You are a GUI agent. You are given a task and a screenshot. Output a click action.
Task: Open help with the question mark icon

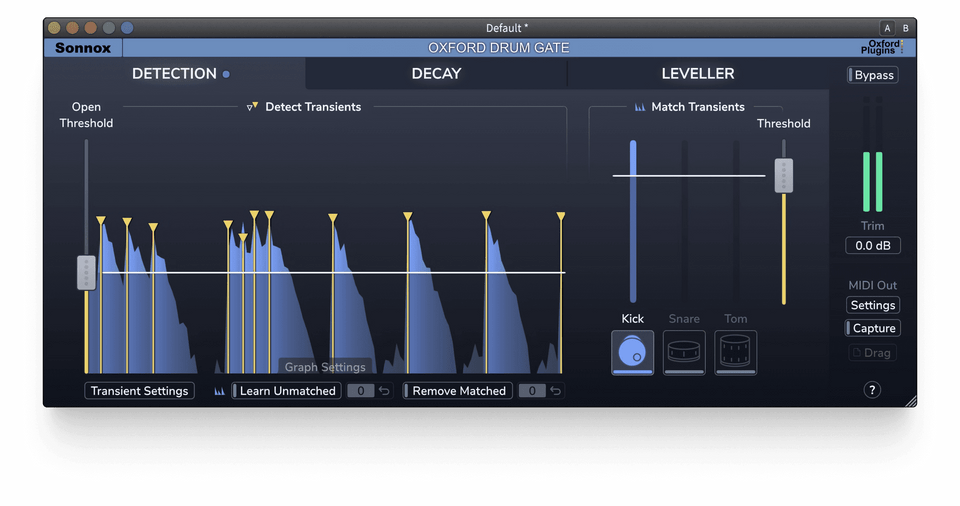click(x=872, y=390)
